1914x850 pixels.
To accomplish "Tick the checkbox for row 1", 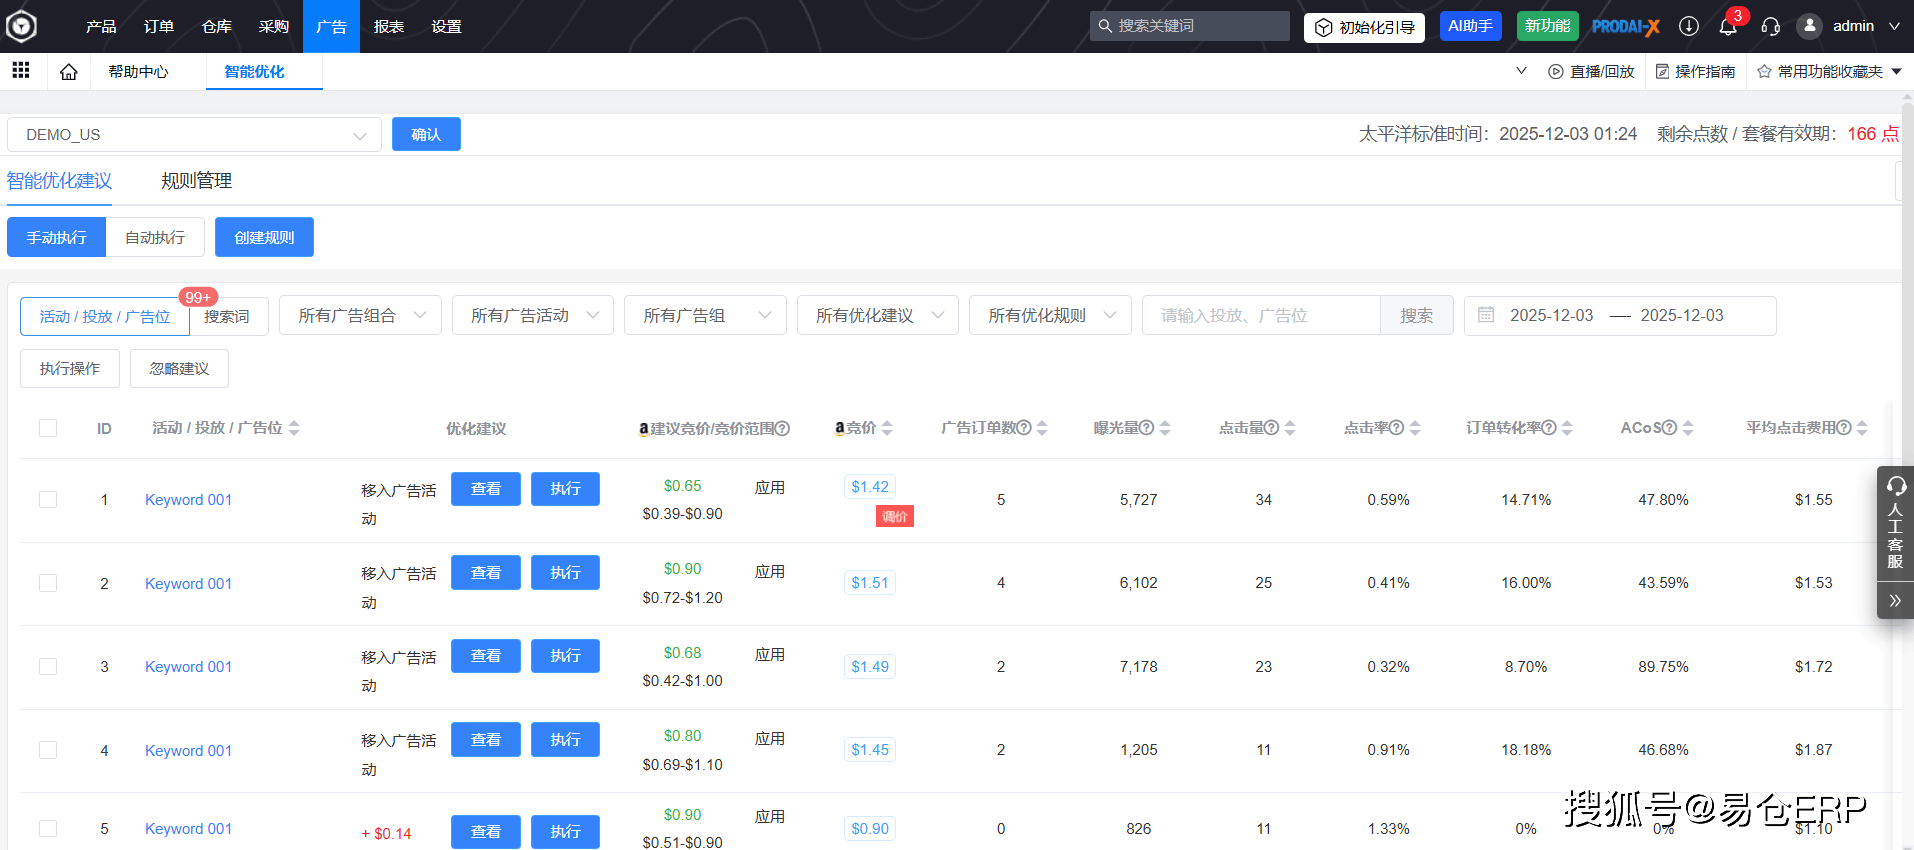I will point(48,500).
